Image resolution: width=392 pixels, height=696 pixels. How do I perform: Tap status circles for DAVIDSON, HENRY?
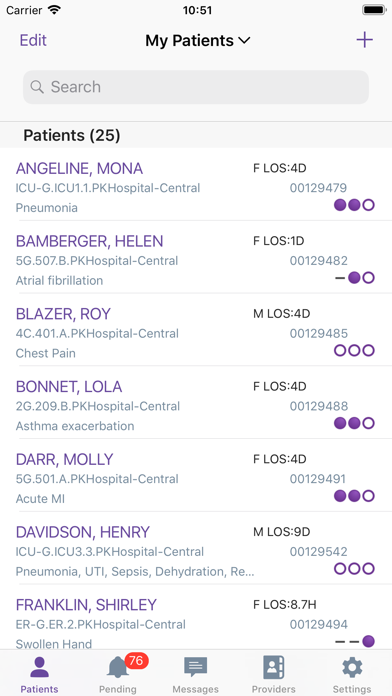pos(354,569)
